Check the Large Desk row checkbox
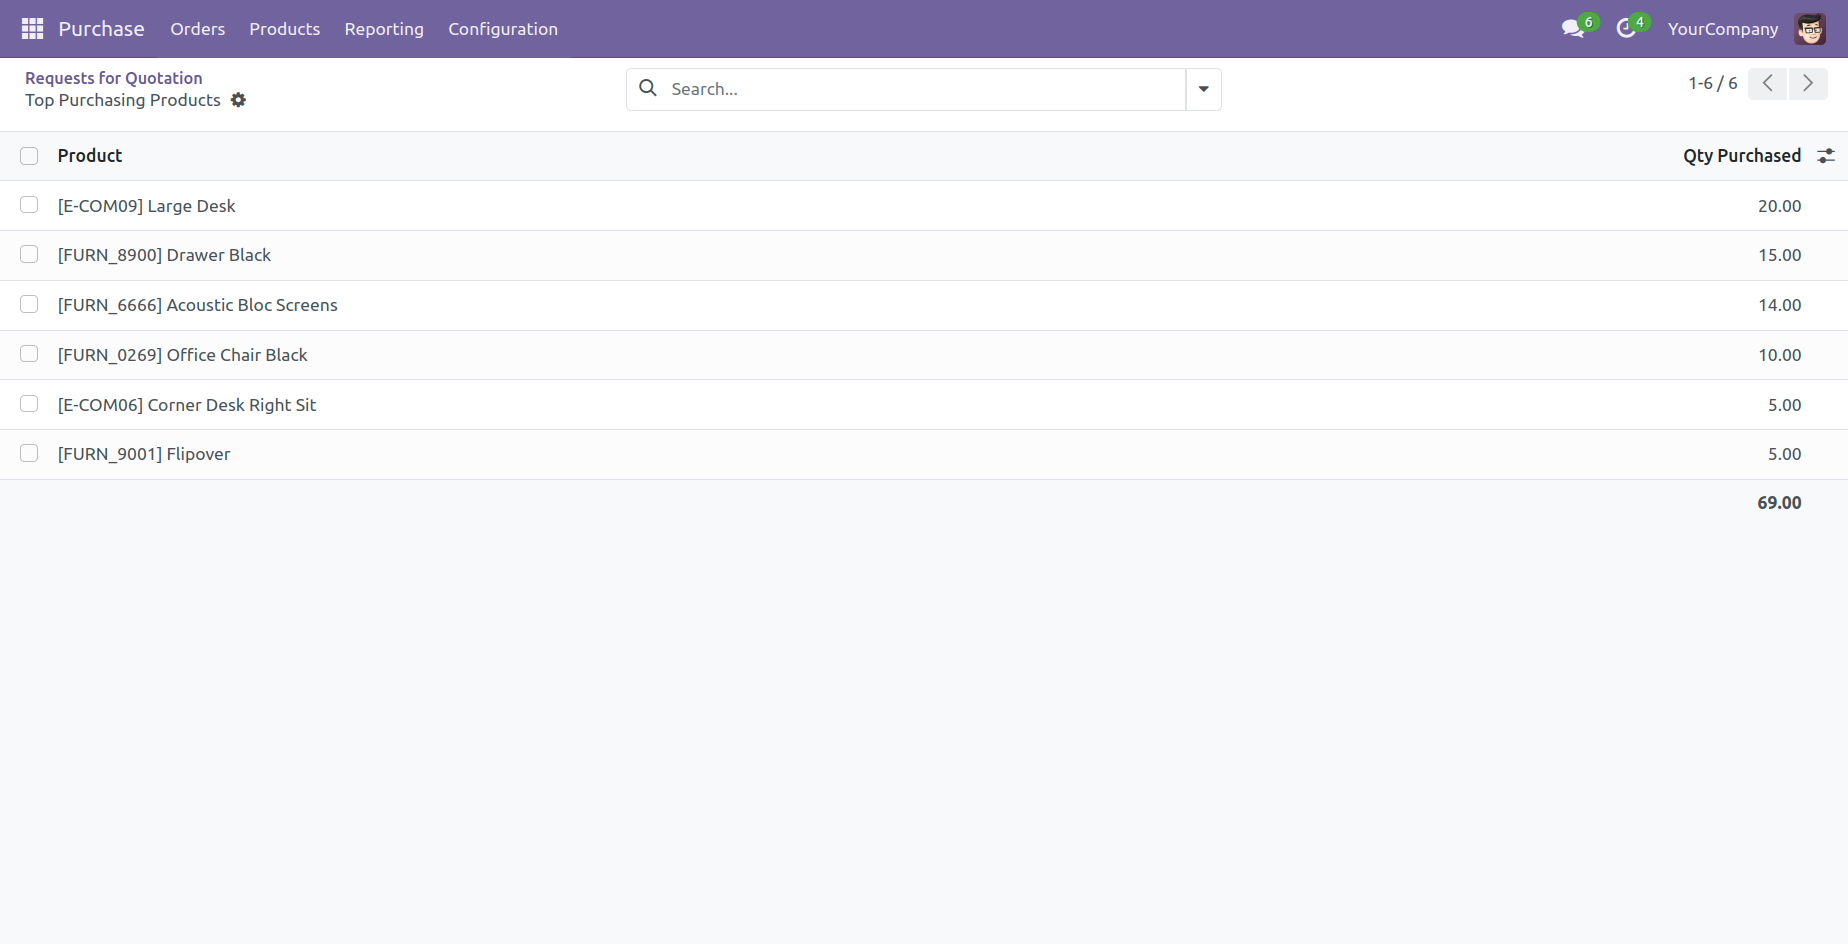Image resolution: width=1848 pixels, height=944 pixels. click(29, 205)
